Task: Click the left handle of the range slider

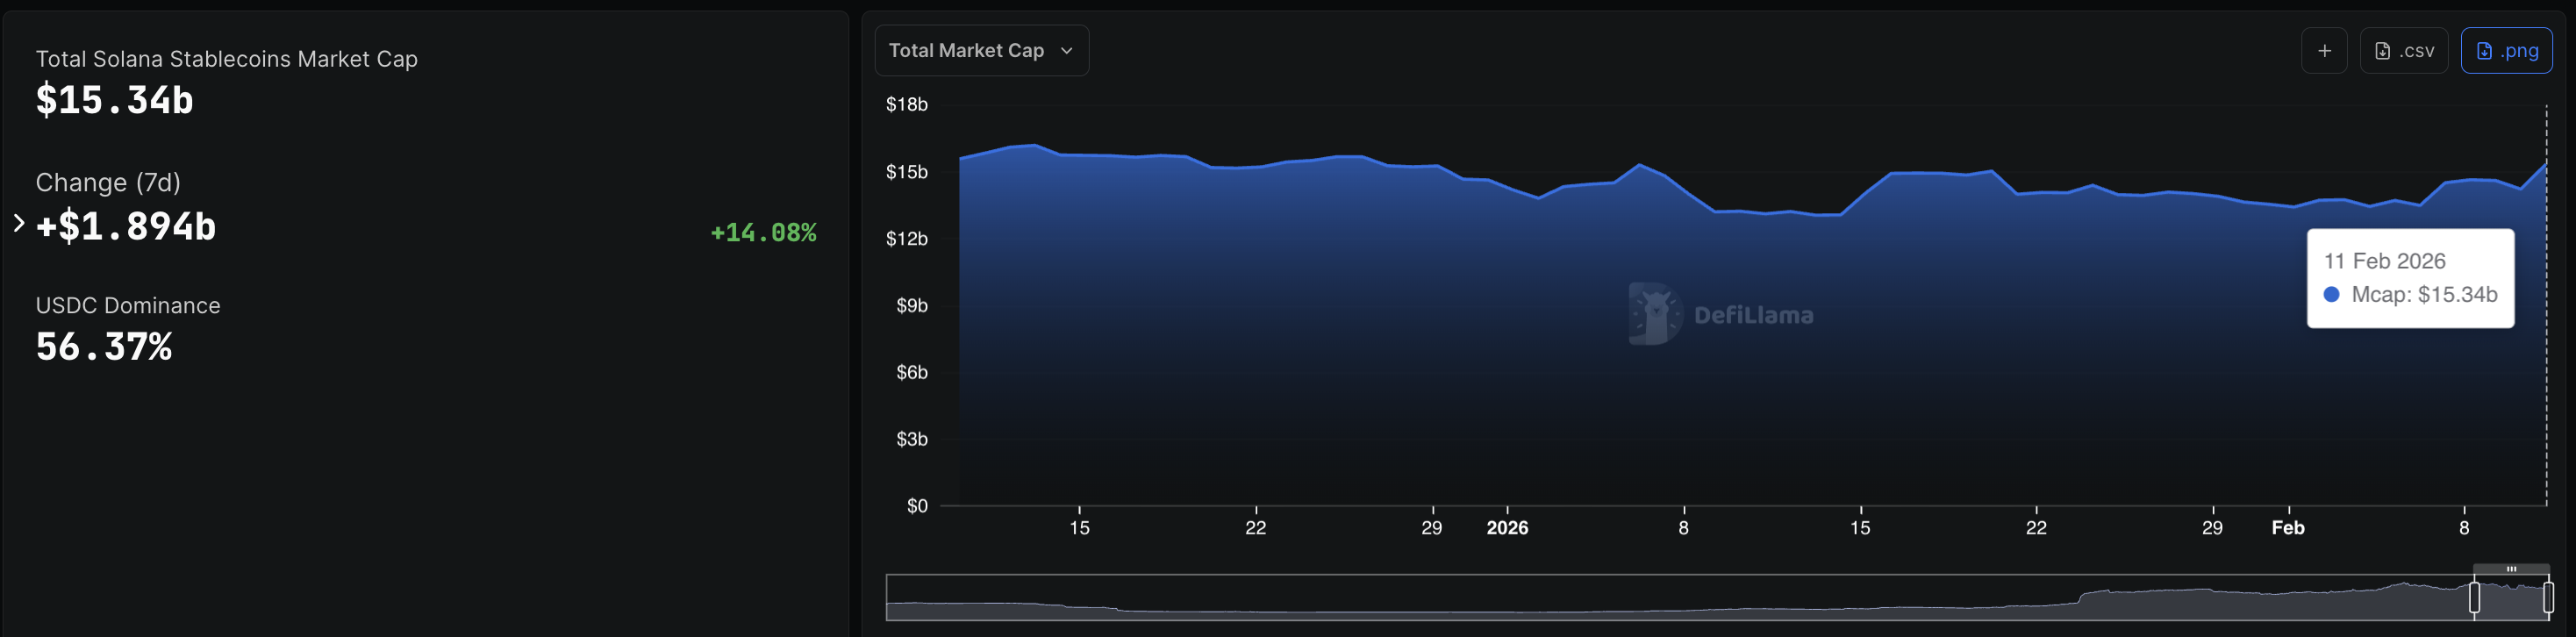Action: 2474,597
